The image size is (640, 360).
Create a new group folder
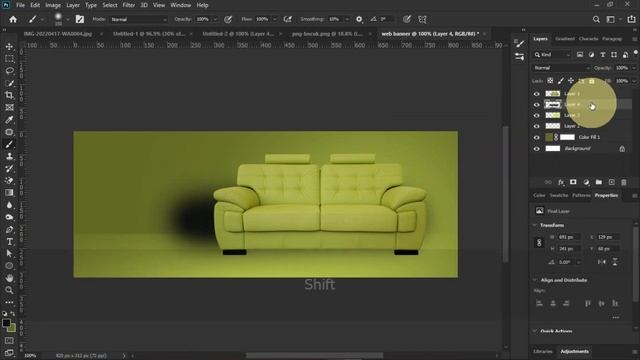pos(599,182)
